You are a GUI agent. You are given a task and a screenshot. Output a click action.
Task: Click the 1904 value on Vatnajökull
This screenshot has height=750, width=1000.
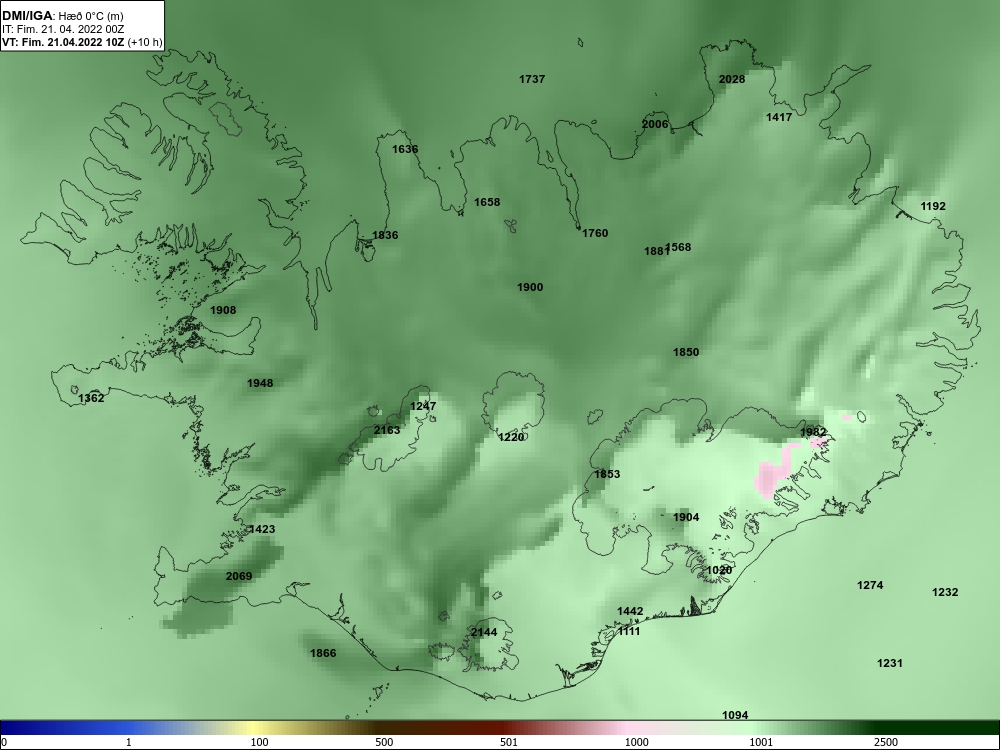(686, 517)
